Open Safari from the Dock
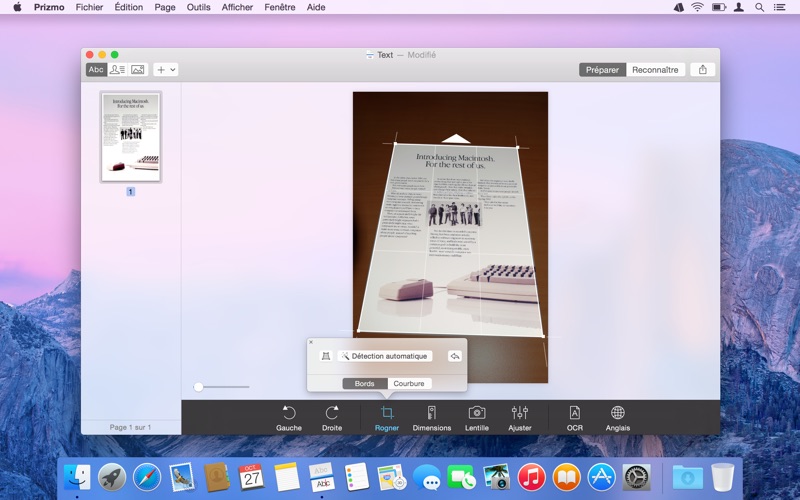Viewport: 800px width, 500px height. pyautogui.click(x=147, y=478)
